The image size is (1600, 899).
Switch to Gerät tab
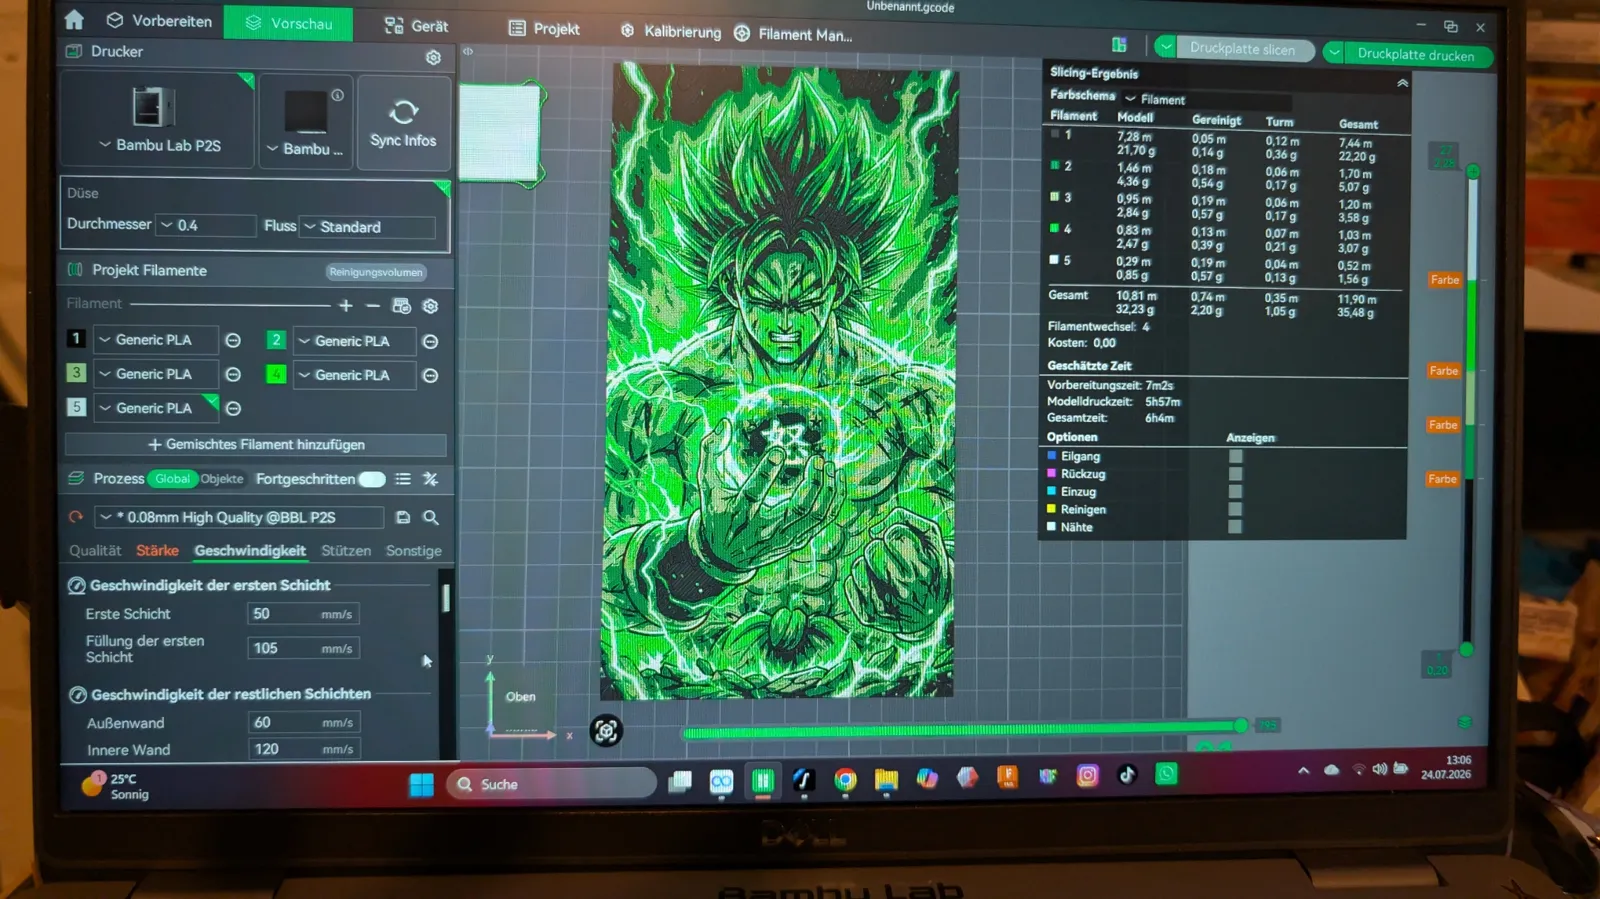[417, 26]
